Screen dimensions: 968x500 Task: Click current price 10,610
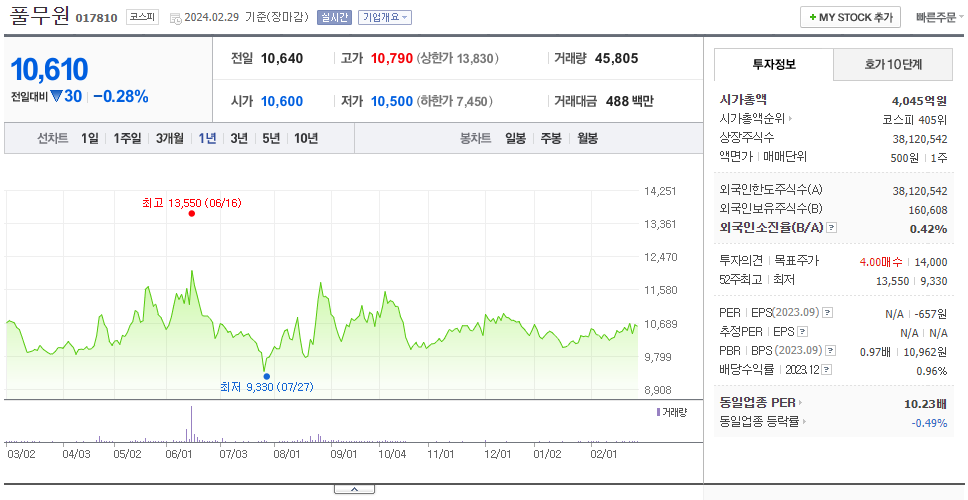49,70
